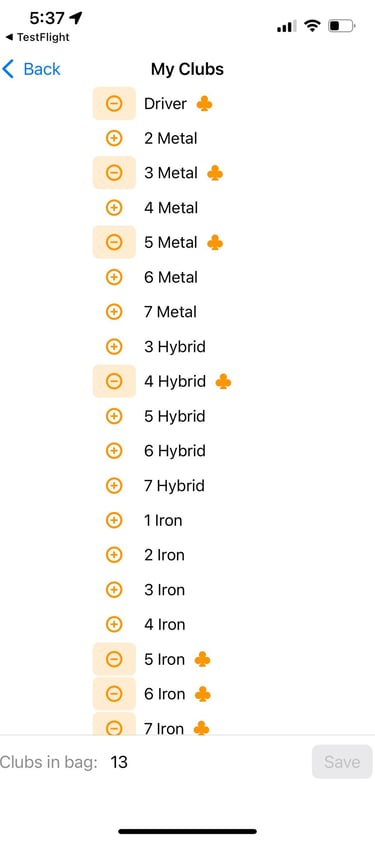Toggle 7 Iron off with its minus button
The image size is (375, 842).
(x=114, y=724)
